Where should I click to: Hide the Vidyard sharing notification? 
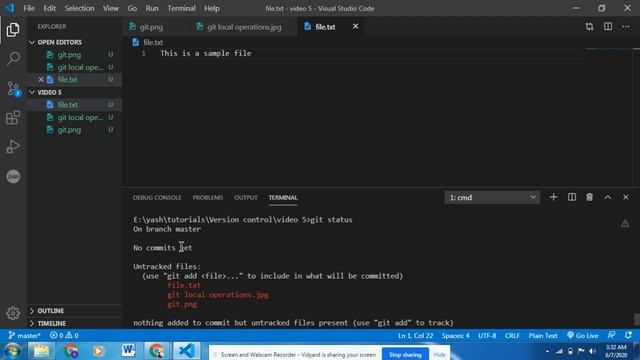click(439, 355)
